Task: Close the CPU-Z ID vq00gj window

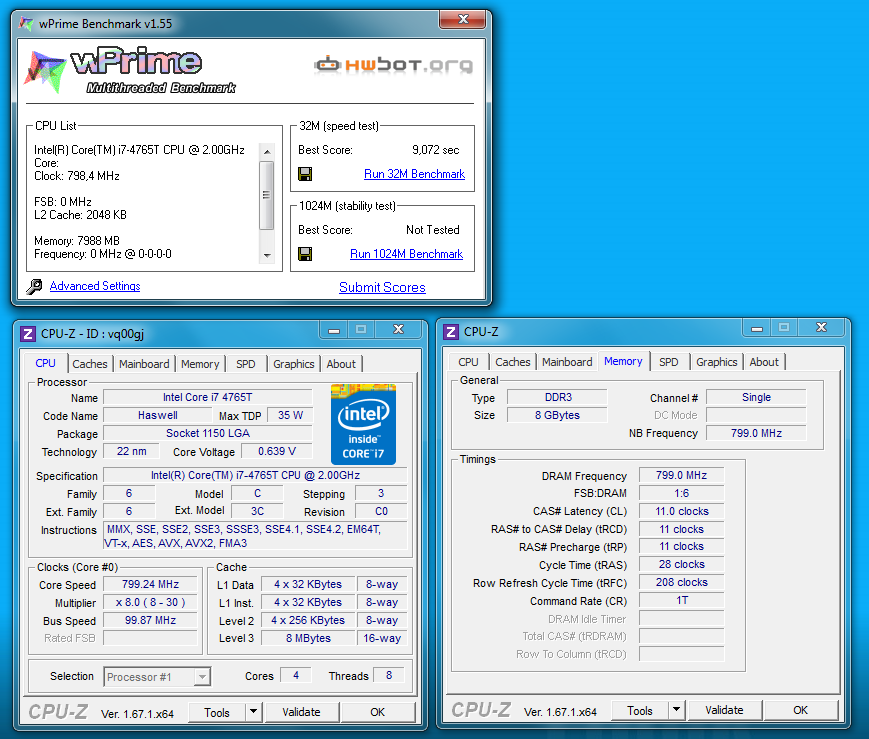Action: [398, 330]
